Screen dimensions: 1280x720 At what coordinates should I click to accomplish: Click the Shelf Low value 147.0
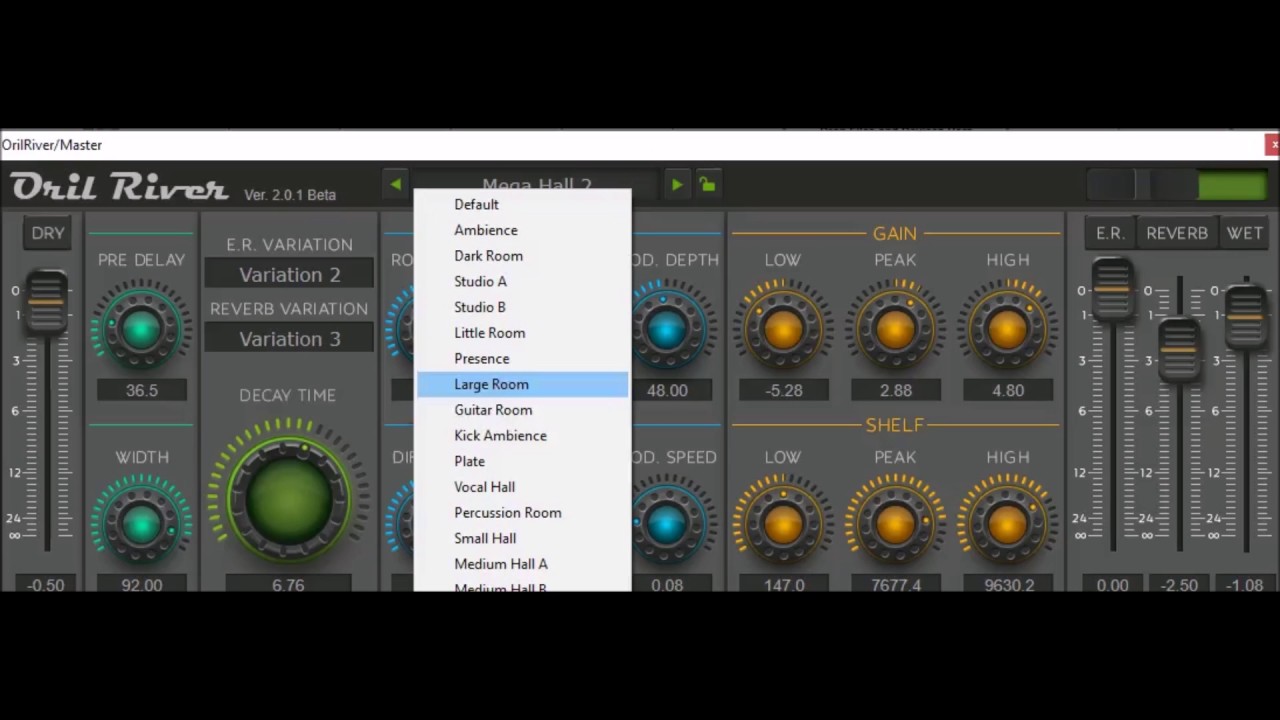click(783, 585)
